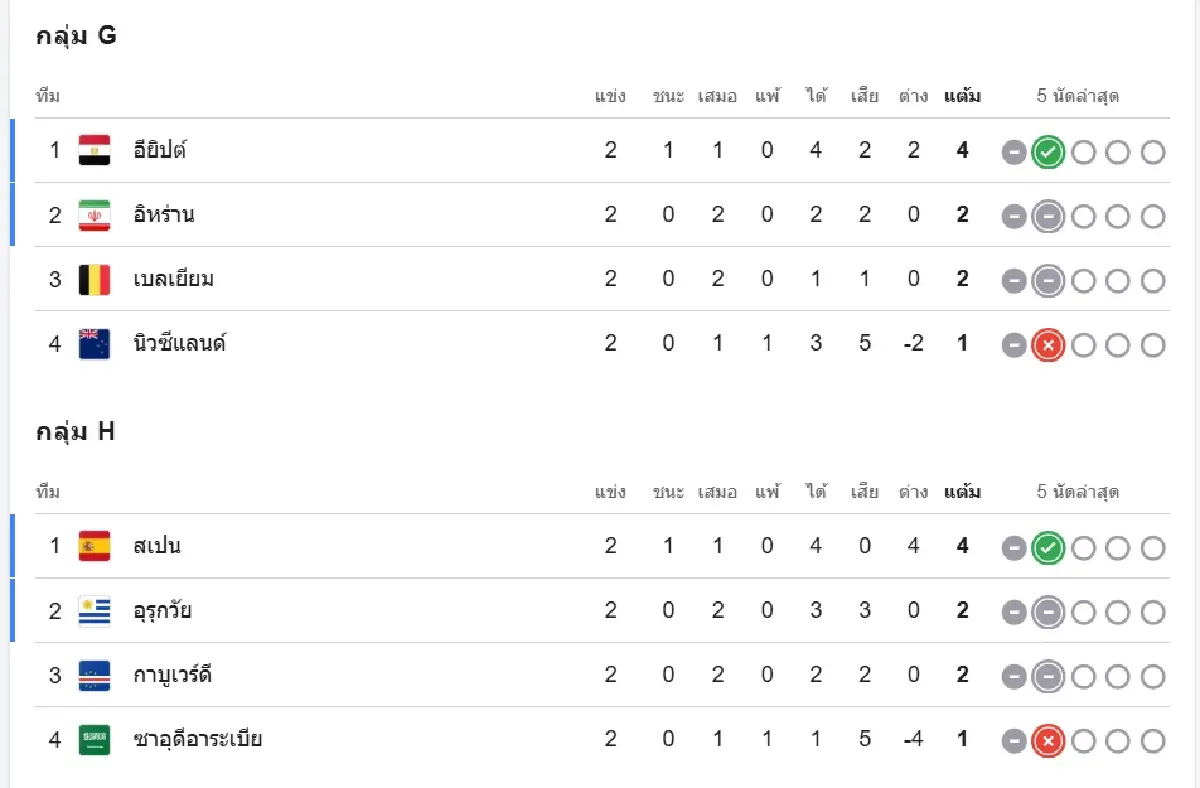The height and width of the screenshot is (788, 1200).
Task: Click the Cape Verde flag icon
Action: [x=94, y=675]
